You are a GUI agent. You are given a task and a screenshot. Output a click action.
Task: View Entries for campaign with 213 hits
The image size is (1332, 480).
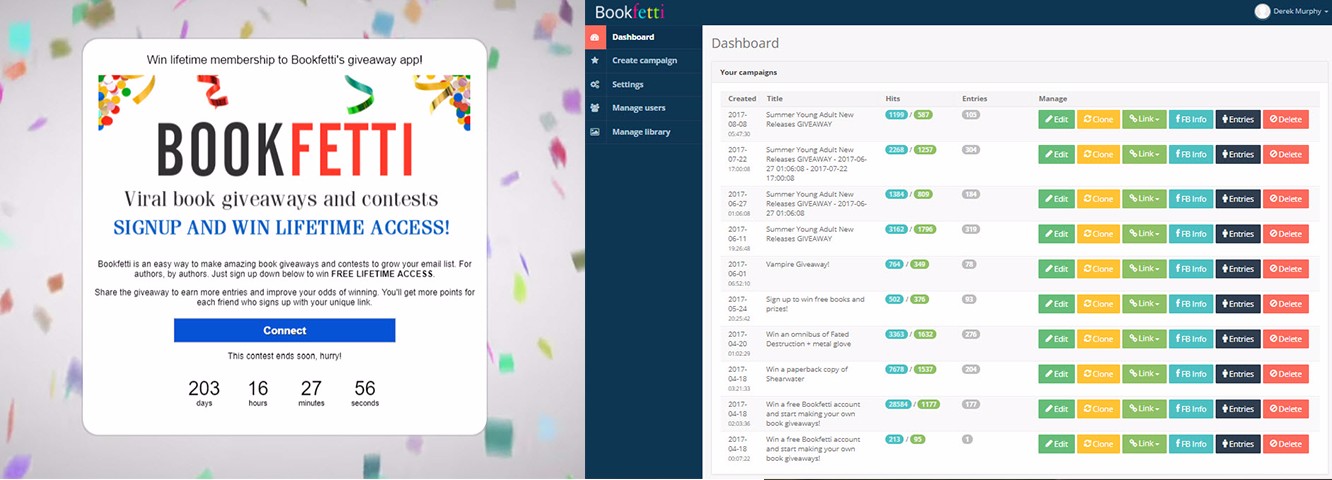(1237, 444)
